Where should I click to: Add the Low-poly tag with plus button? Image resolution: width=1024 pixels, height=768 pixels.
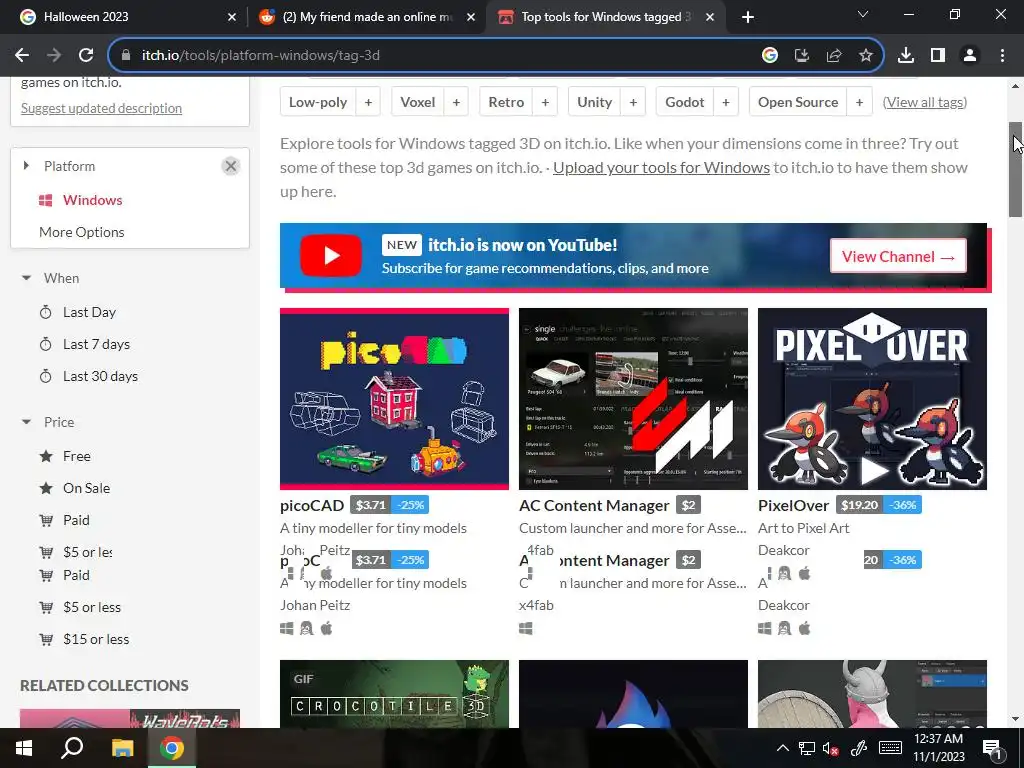click(368, 102)
